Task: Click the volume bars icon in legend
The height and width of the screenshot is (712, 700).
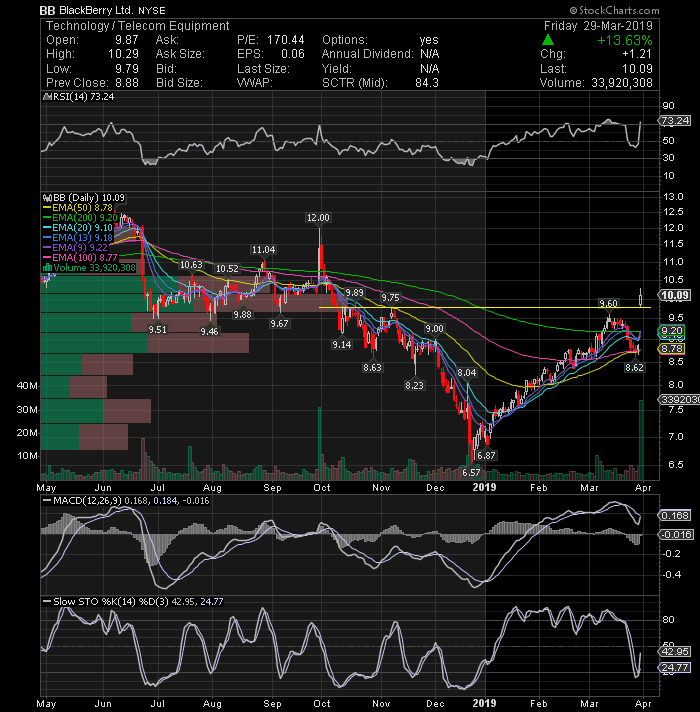Action: pyautogui.click(x=47, y=268)
